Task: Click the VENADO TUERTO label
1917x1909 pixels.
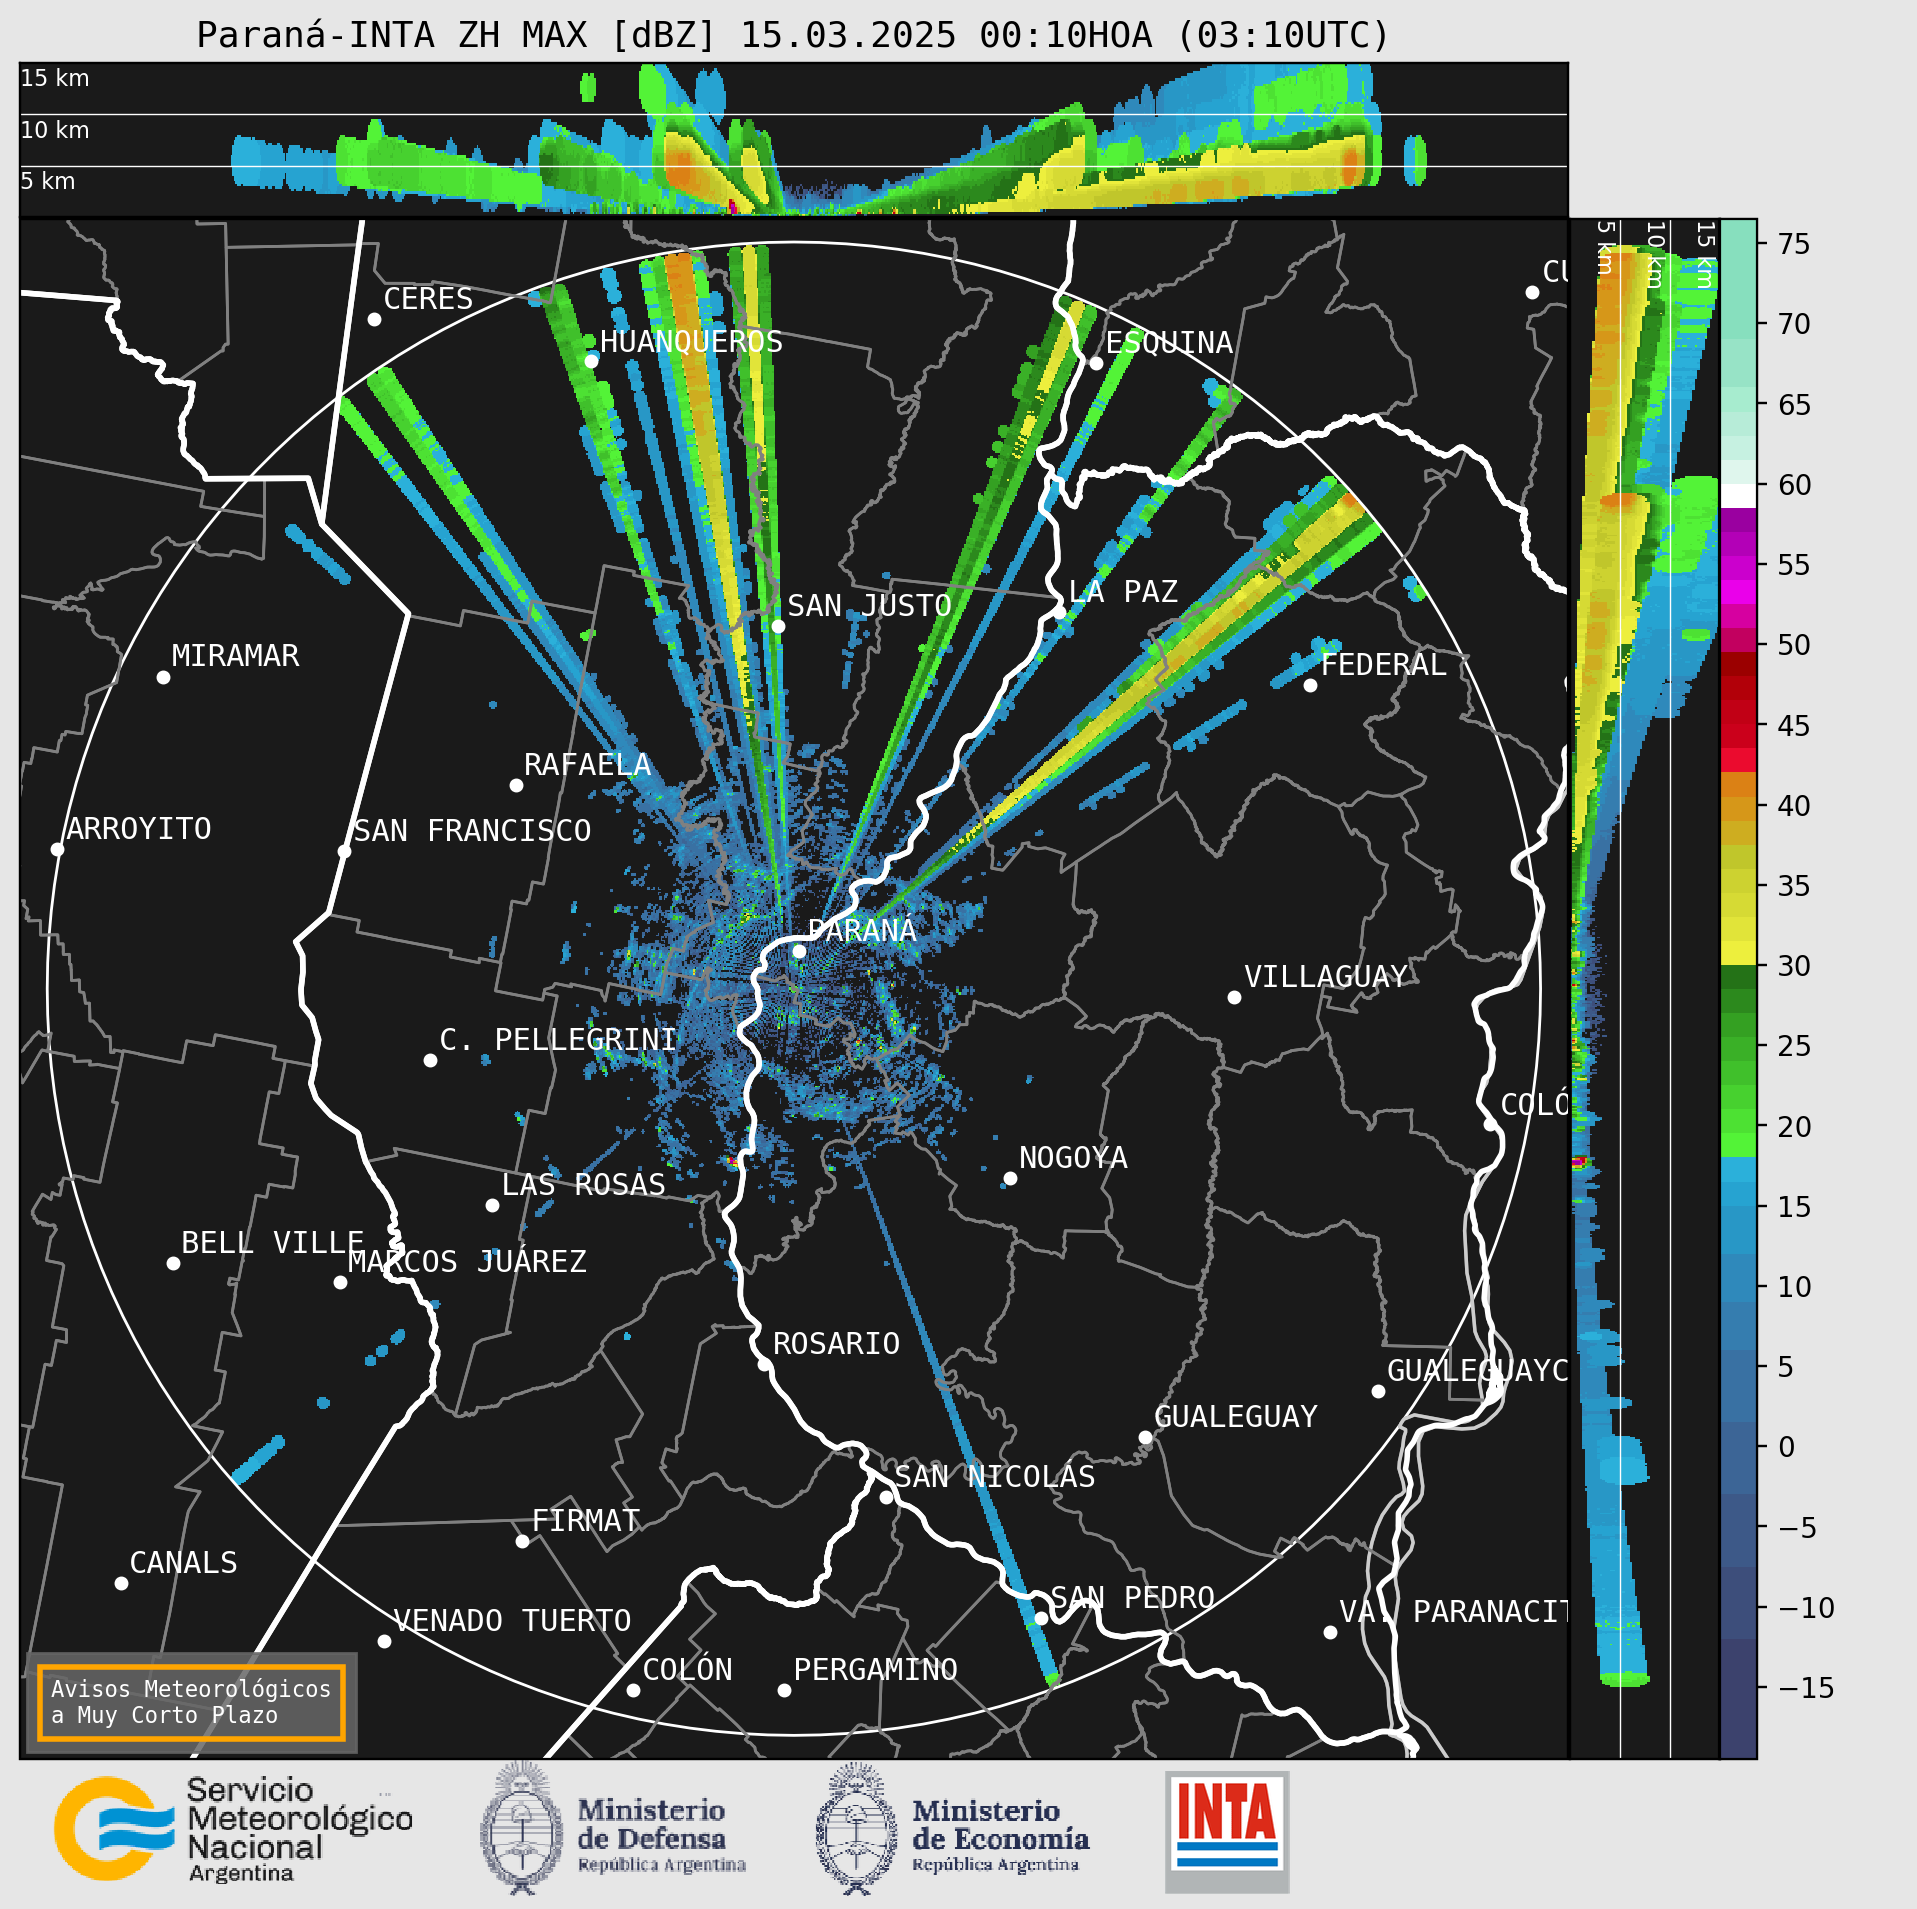Action: (x=512, y=1620)
